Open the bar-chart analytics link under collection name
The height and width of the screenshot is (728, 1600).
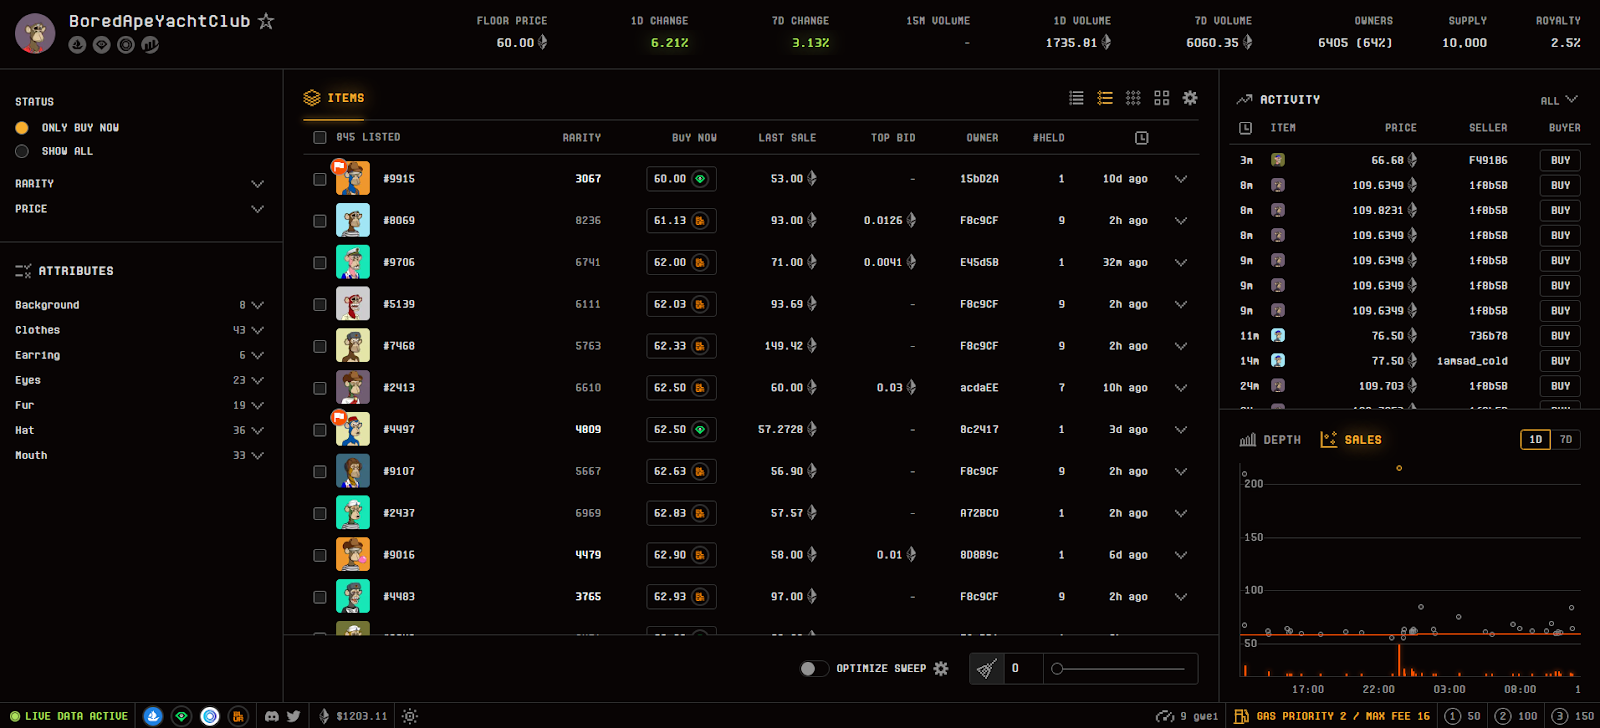[x=150, y=45]
